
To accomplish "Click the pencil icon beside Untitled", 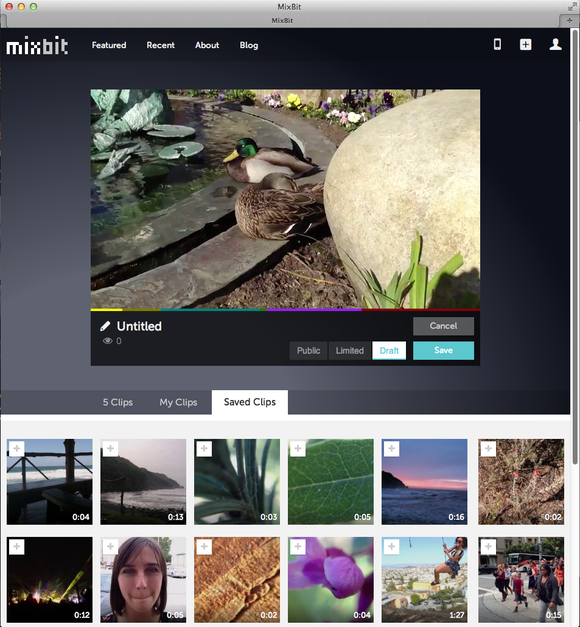I will pos(105,326).
